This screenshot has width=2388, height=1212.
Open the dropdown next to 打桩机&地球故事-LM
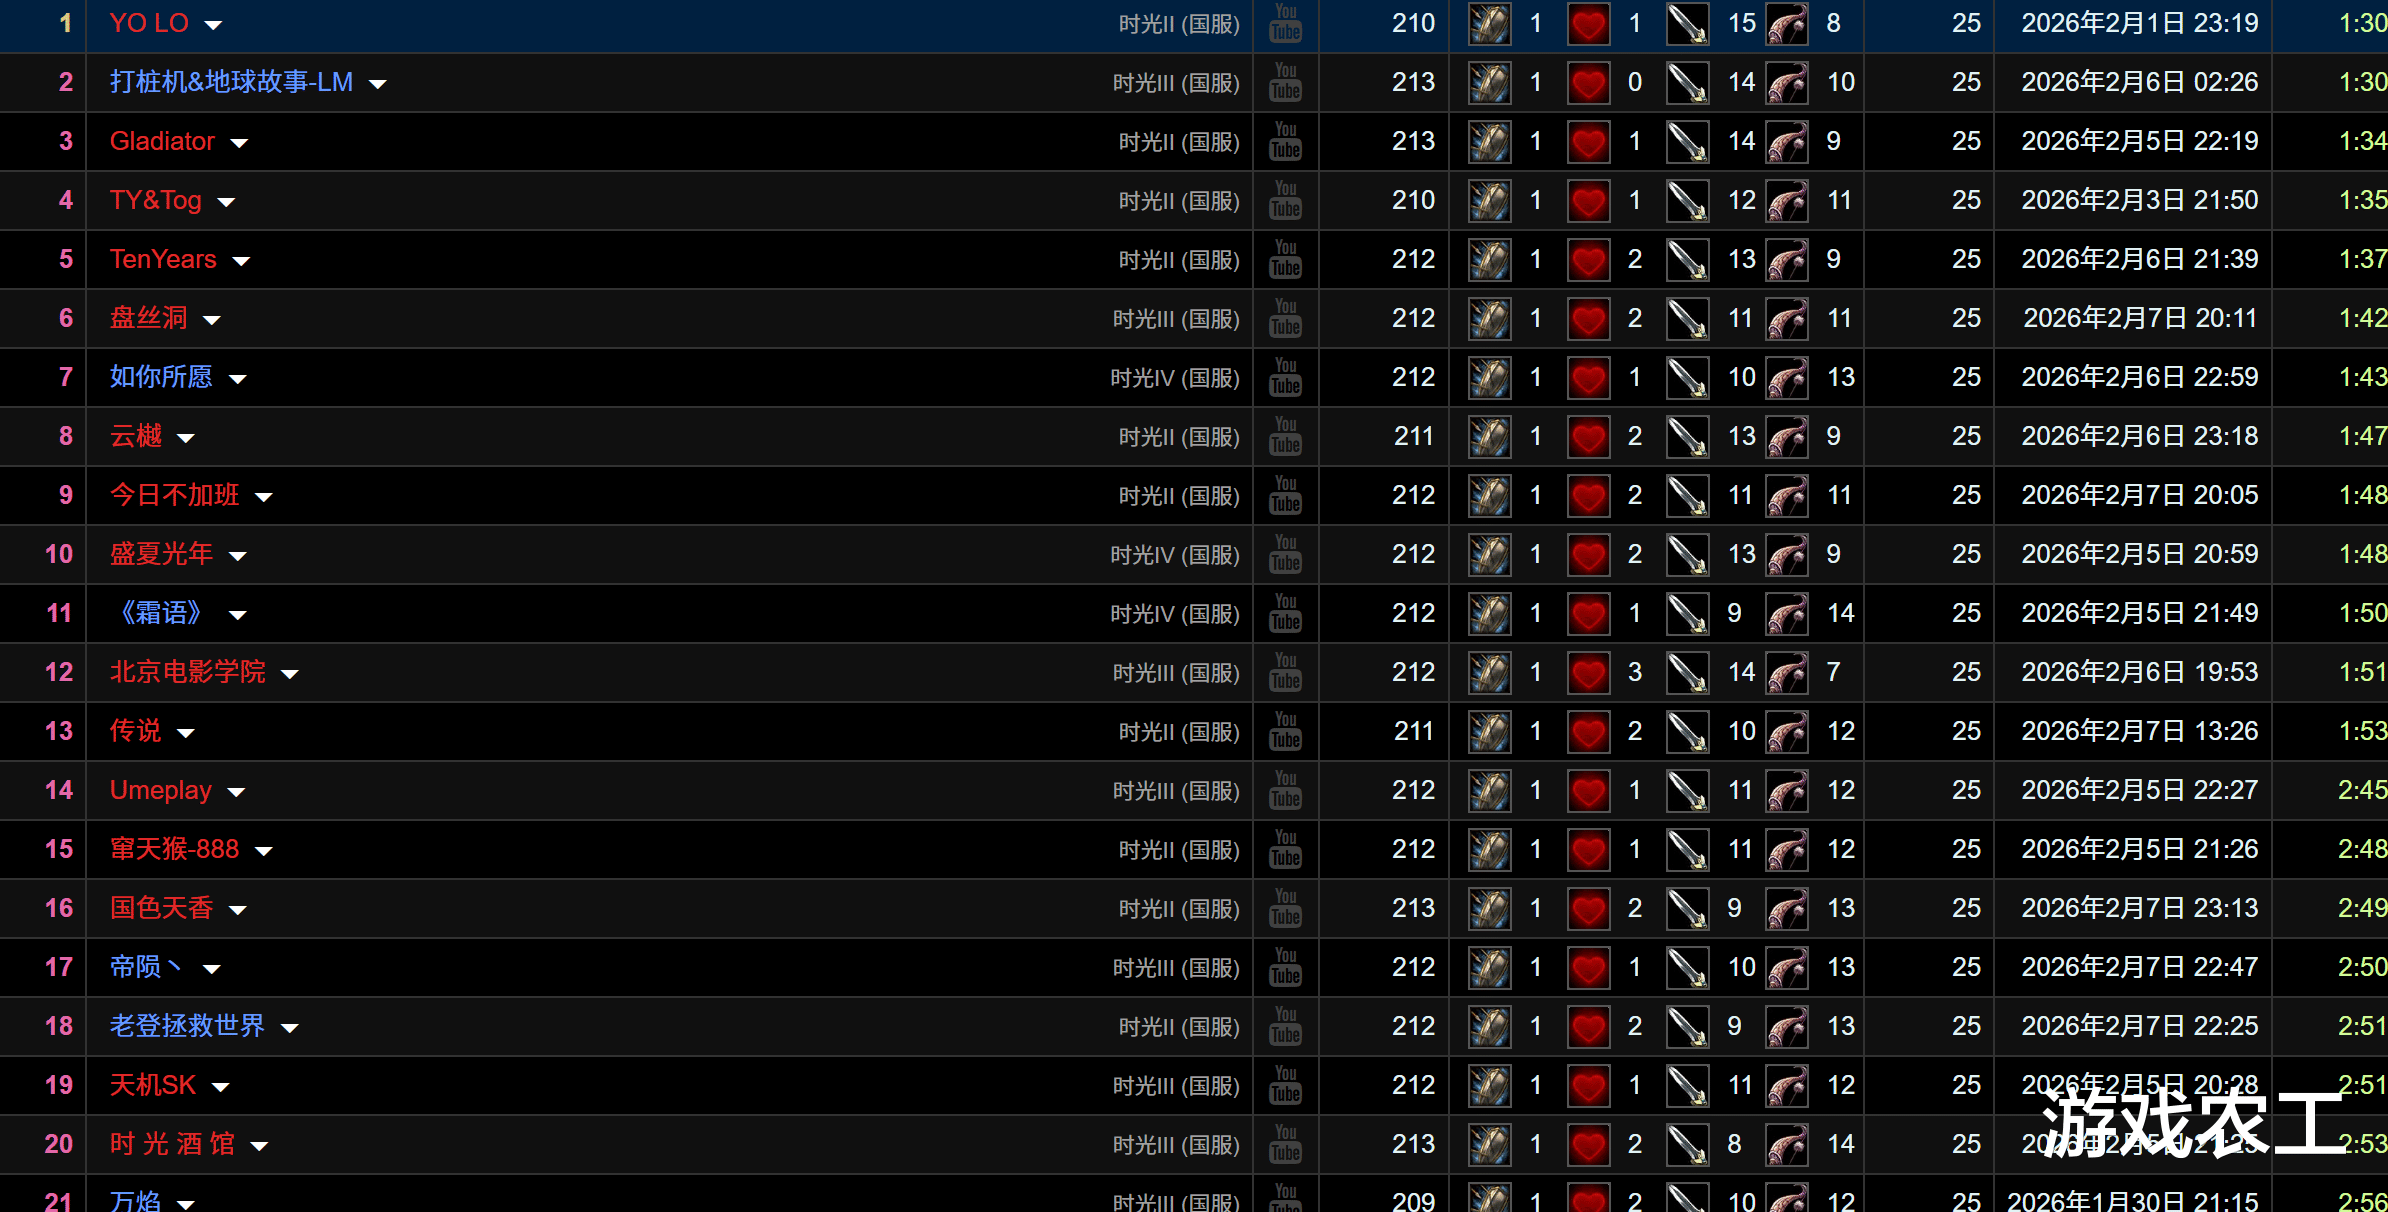pos(378,84)
